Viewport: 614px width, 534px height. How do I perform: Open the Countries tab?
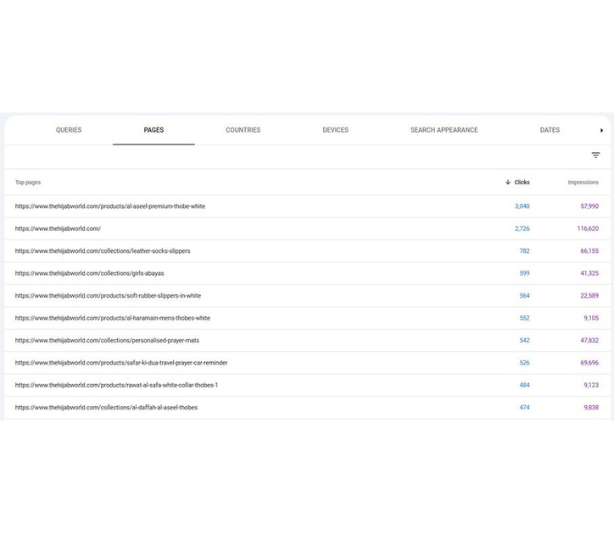tap(242, 130)
